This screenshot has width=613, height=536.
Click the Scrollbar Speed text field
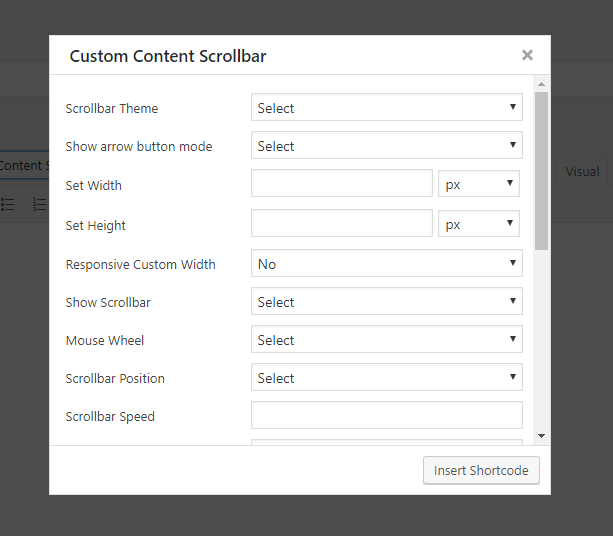point(386,416)
